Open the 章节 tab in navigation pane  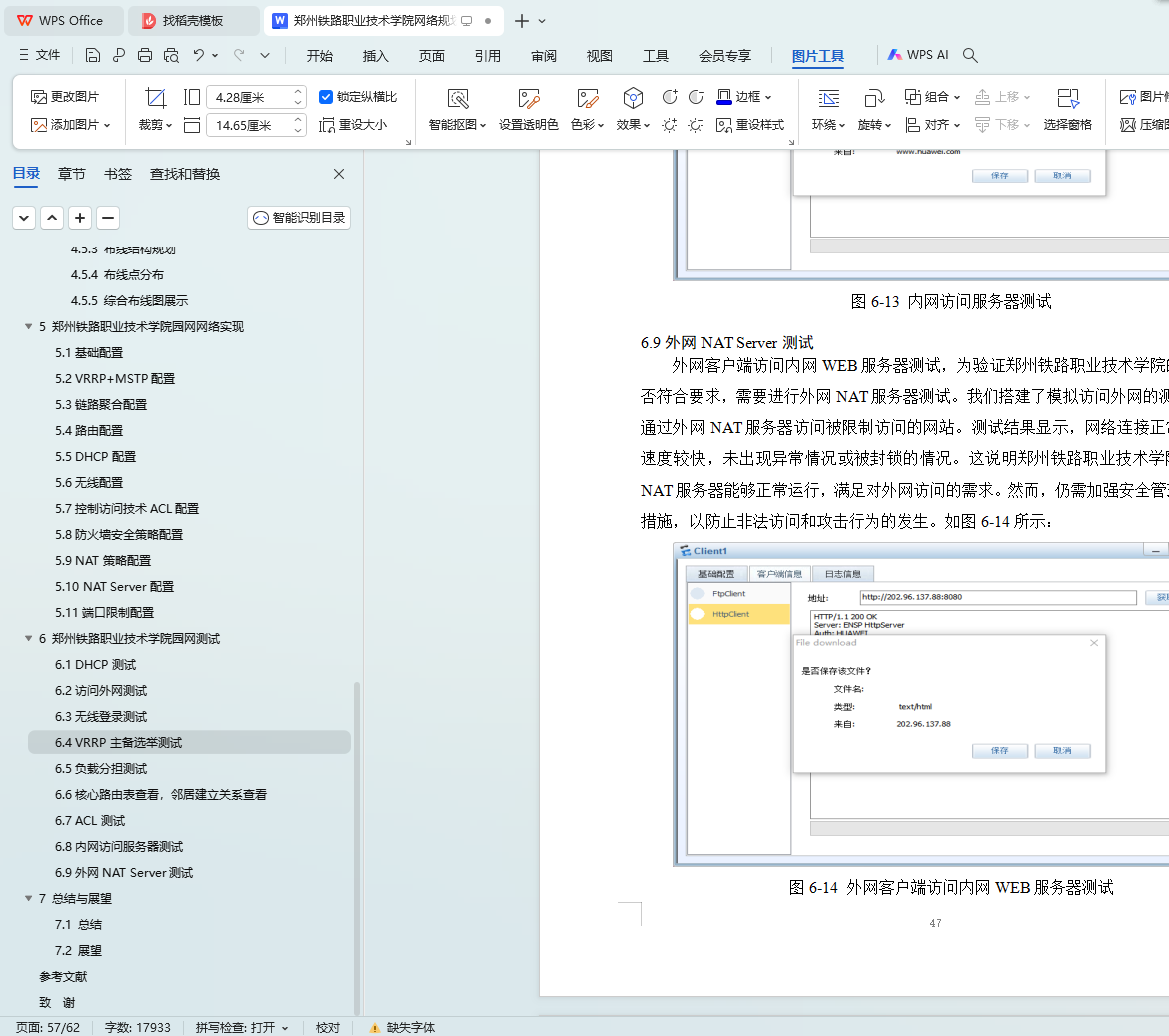(x=72, y=174)
